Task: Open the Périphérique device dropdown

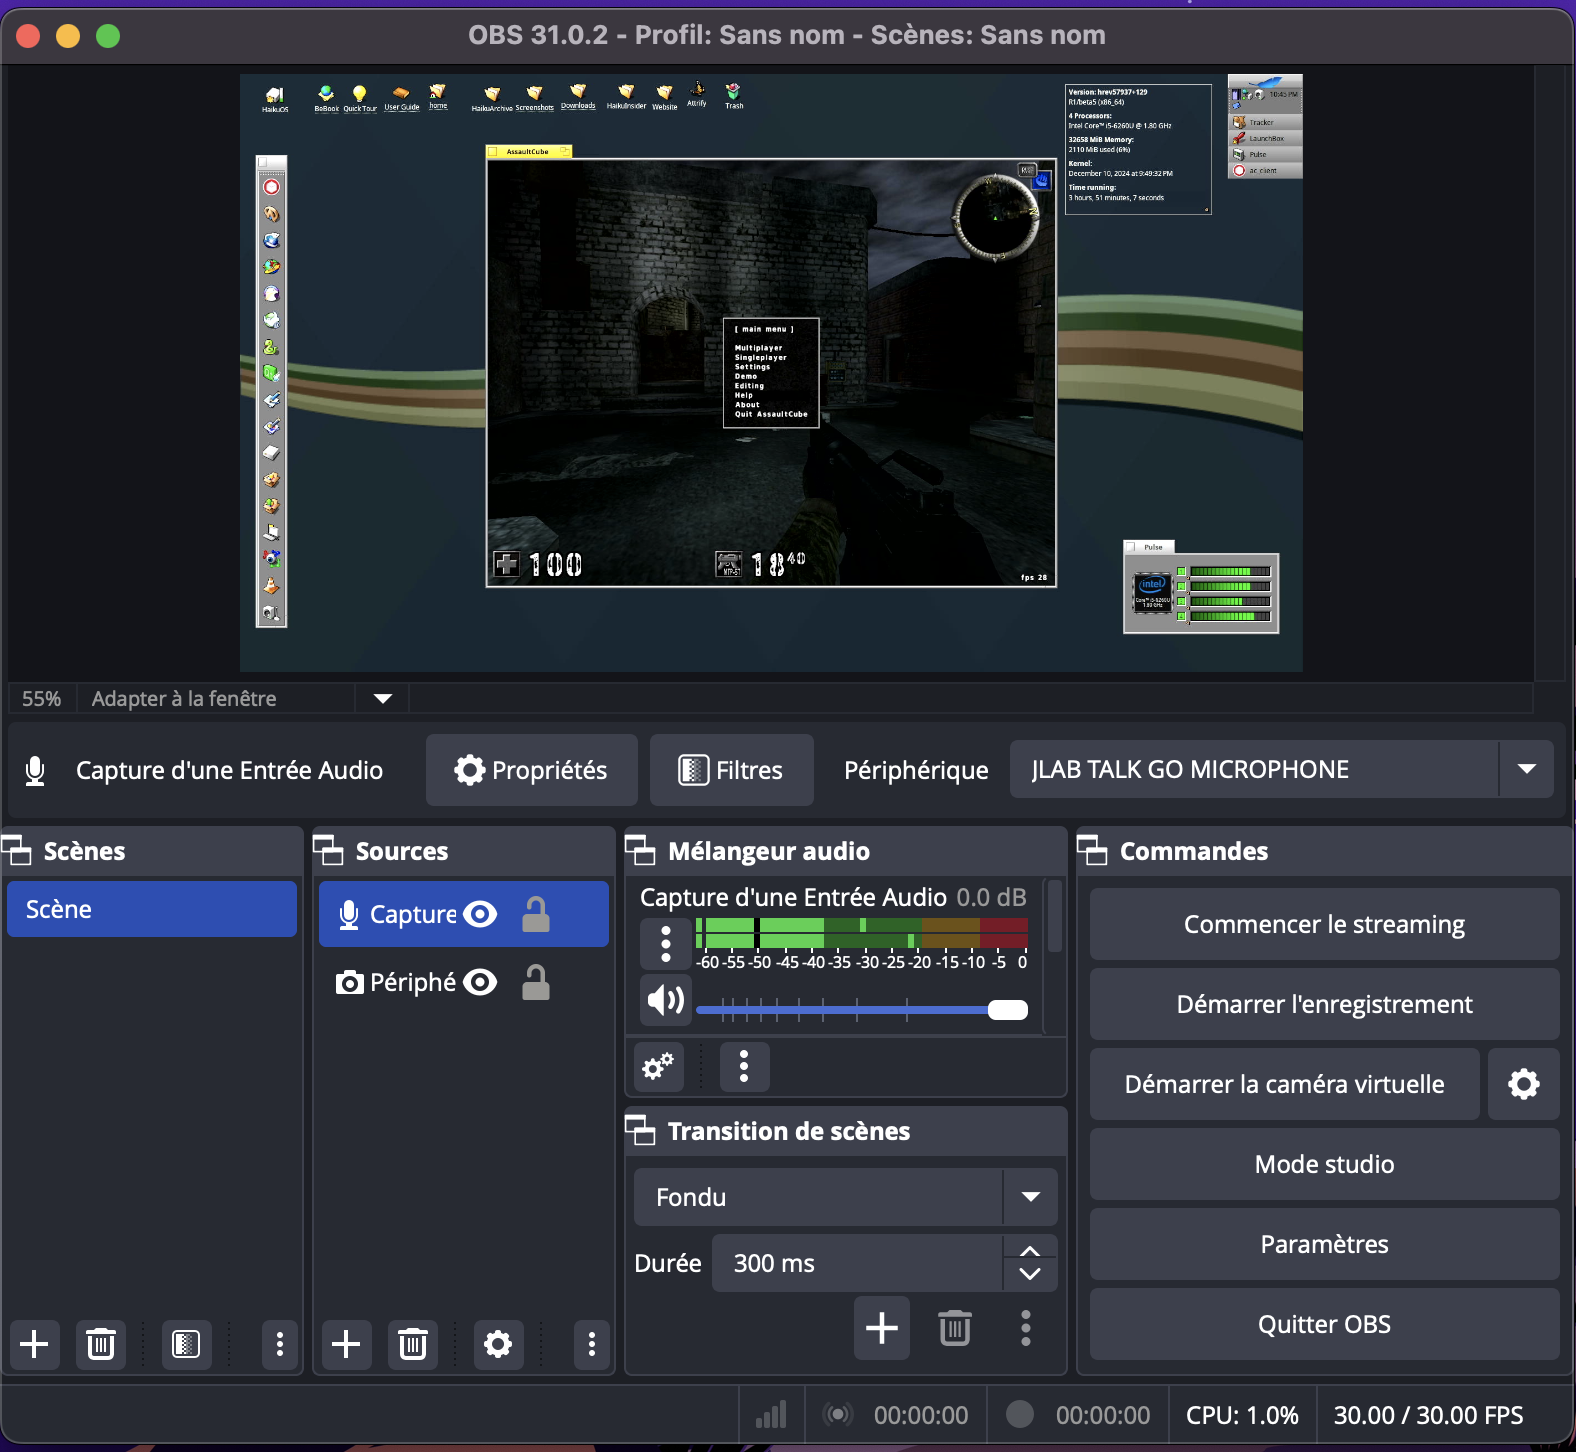Action: (x=1526, y=769)
